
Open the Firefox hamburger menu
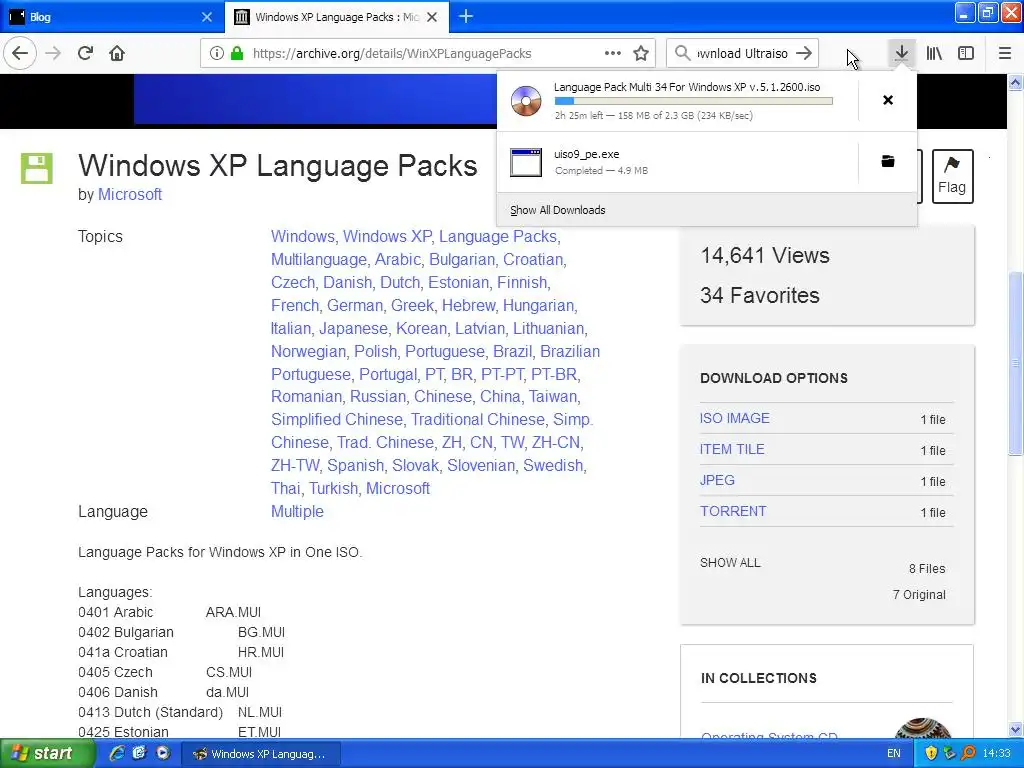click(1005, 53)
